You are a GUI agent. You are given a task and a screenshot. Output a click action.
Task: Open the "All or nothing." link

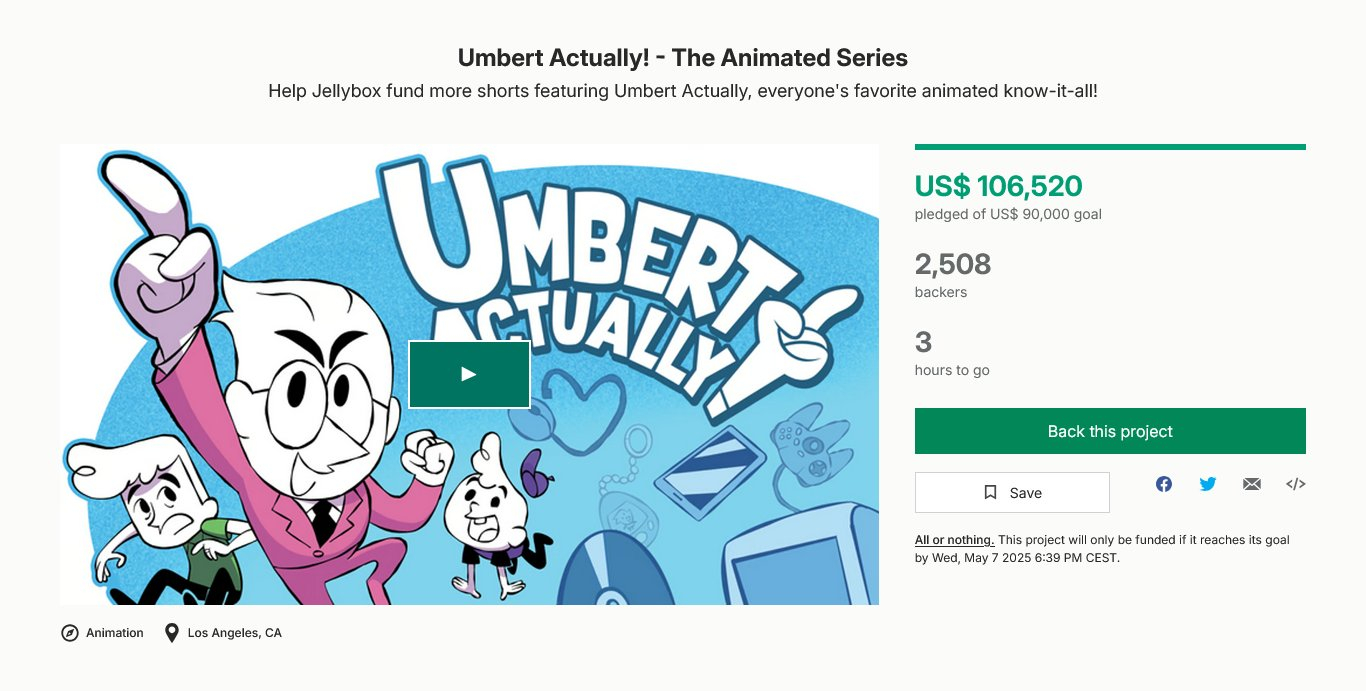(x=954, y=540)
